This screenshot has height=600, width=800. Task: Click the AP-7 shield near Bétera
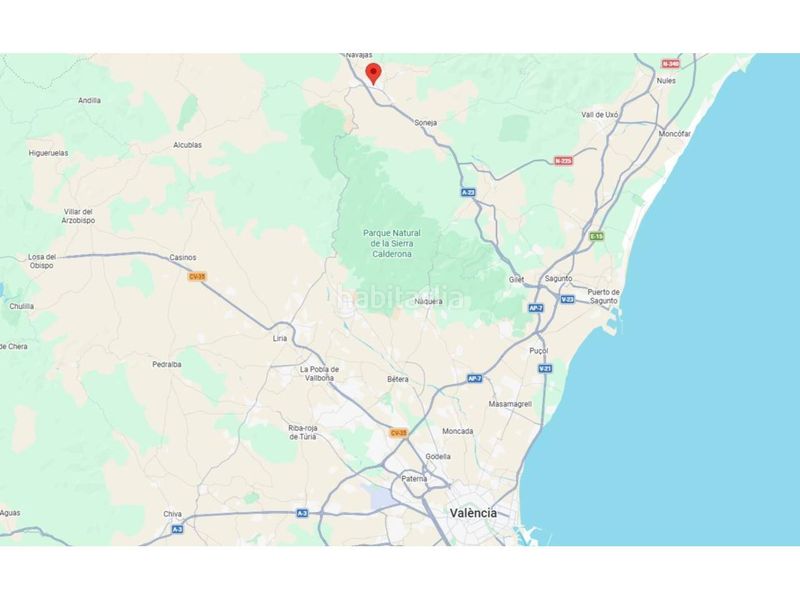(474, 379)
